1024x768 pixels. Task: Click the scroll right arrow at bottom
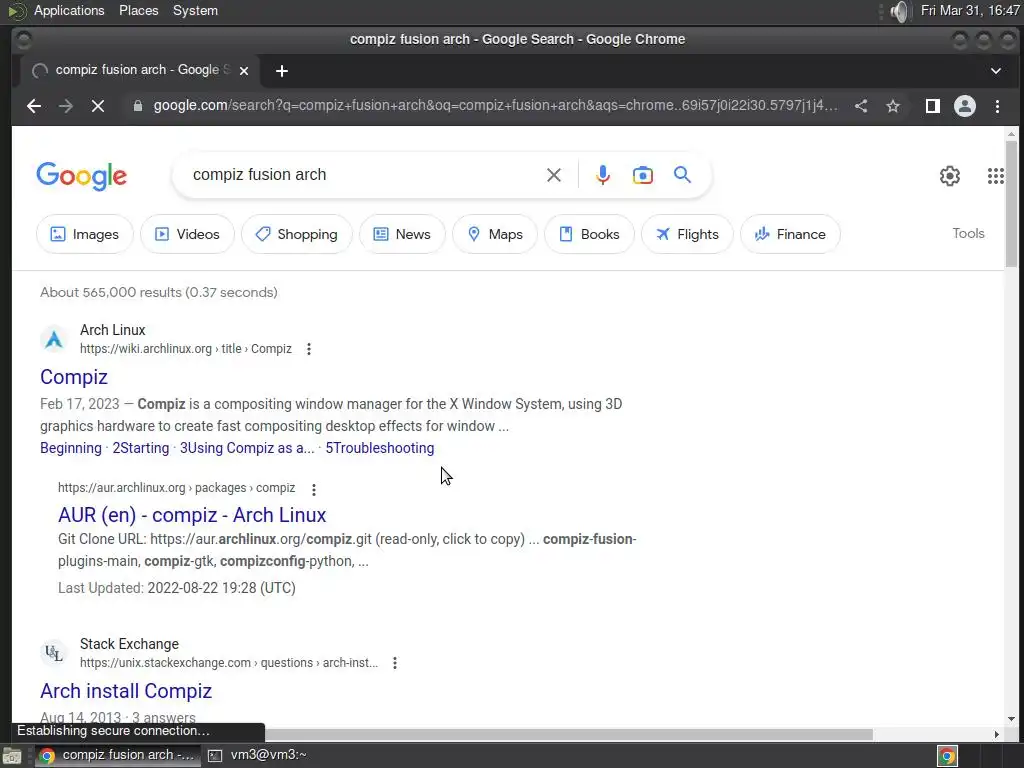point(997,735)
